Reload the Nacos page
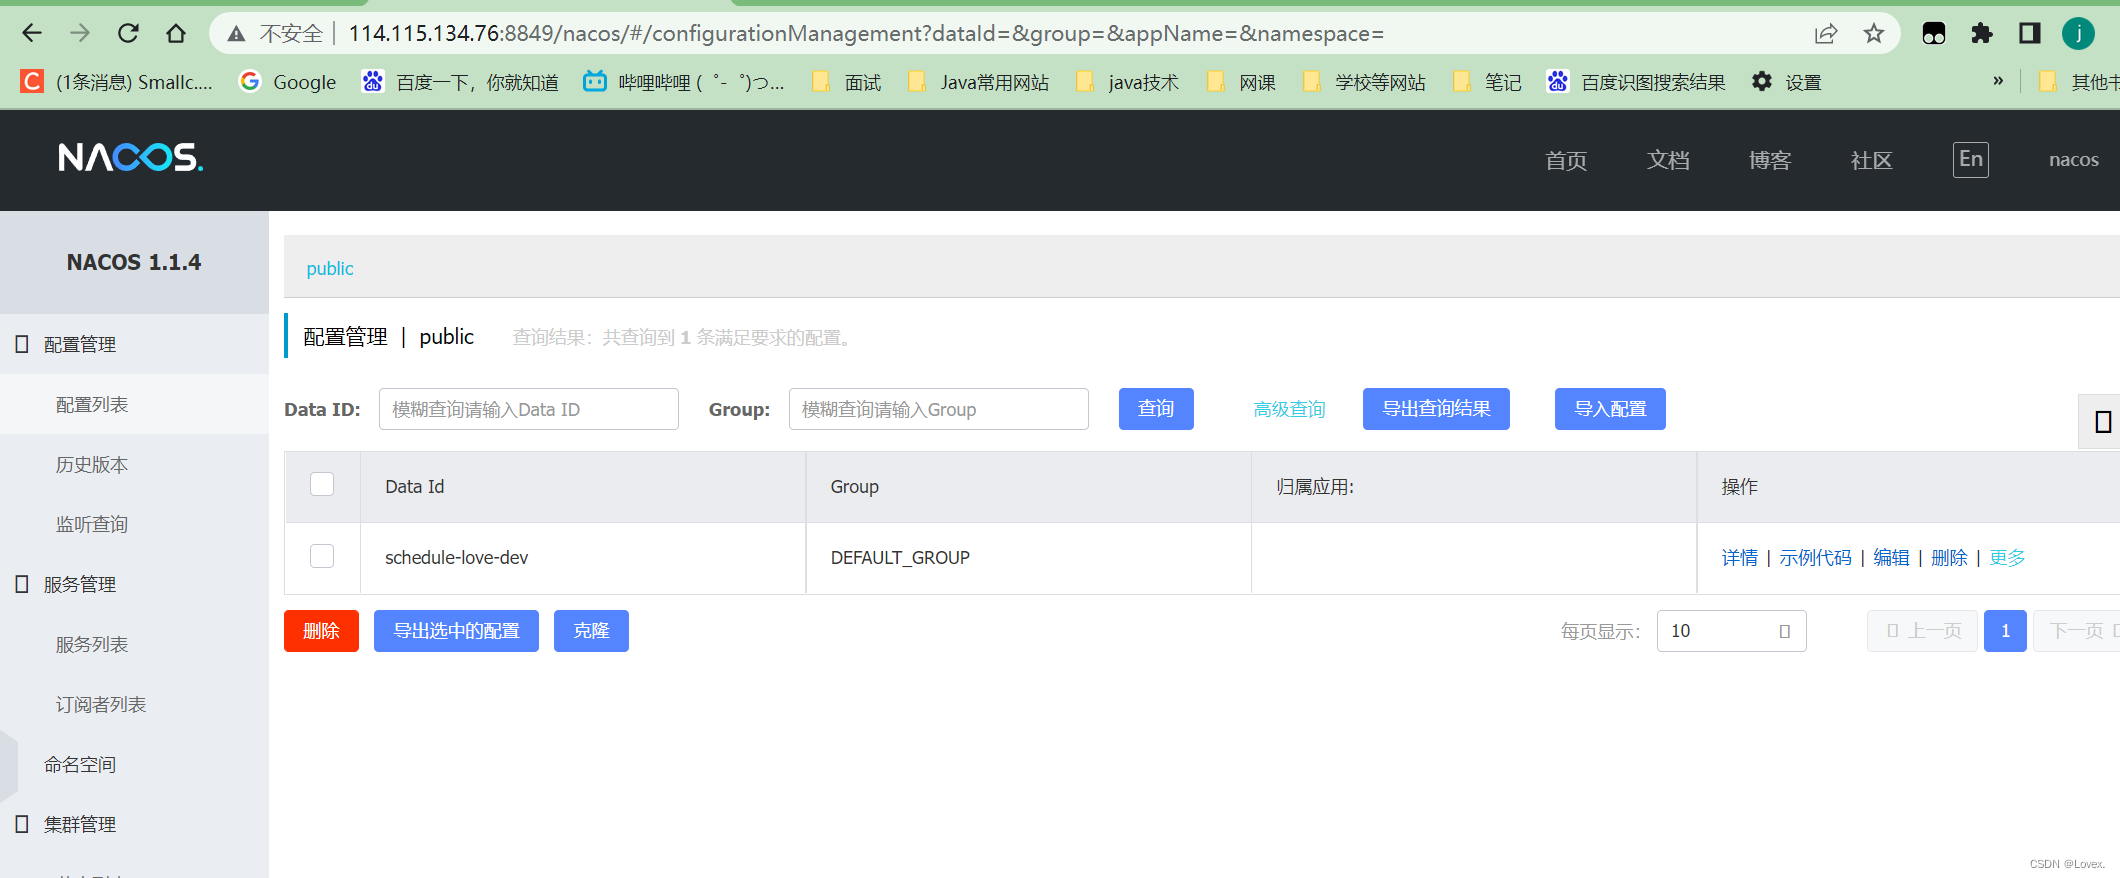The image size is (2120, 878). click(x=128, y=34)
